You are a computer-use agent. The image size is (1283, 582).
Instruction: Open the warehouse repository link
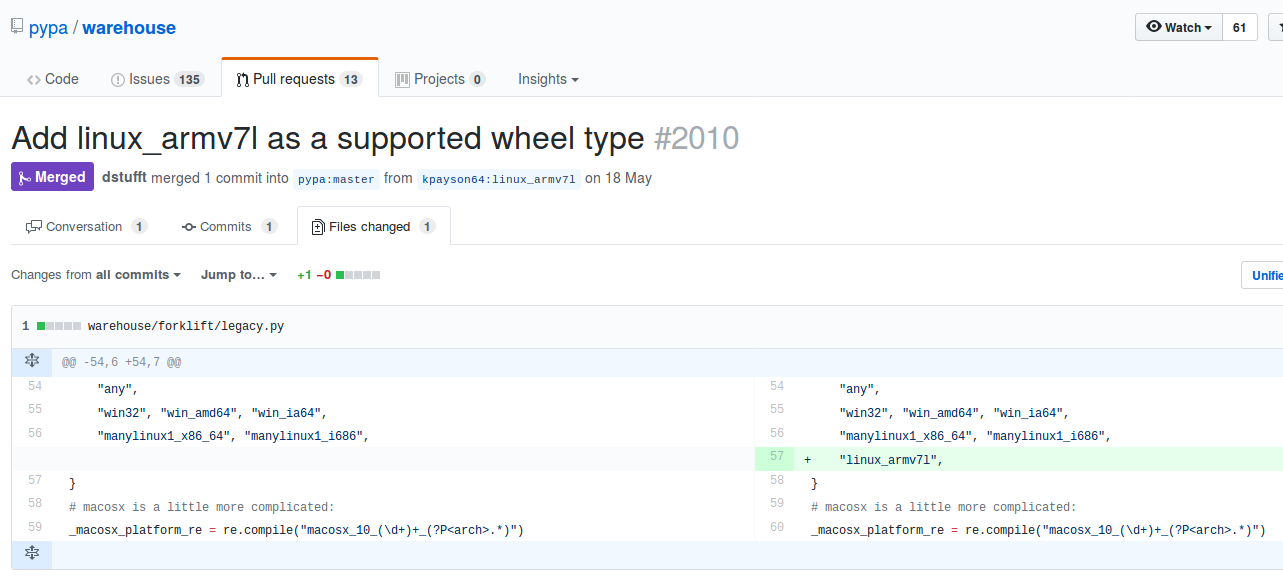tap(129, 27)
